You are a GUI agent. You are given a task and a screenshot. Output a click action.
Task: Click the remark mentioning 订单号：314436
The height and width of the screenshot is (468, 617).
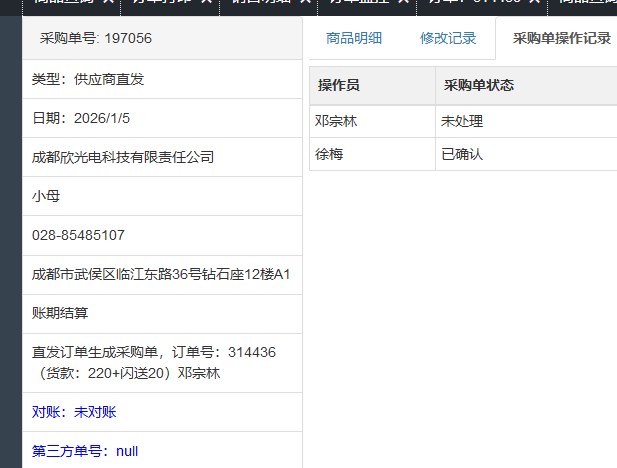coord(154,362)
